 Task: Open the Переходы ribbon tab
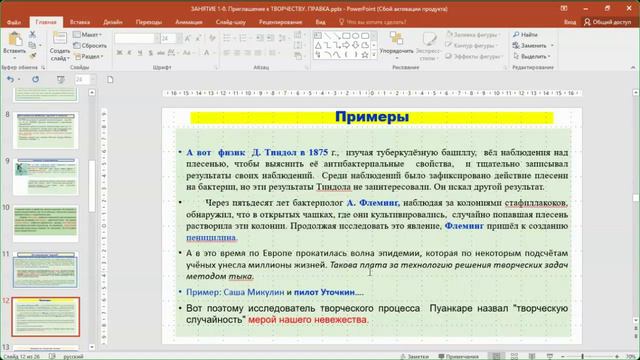(149, 22)
